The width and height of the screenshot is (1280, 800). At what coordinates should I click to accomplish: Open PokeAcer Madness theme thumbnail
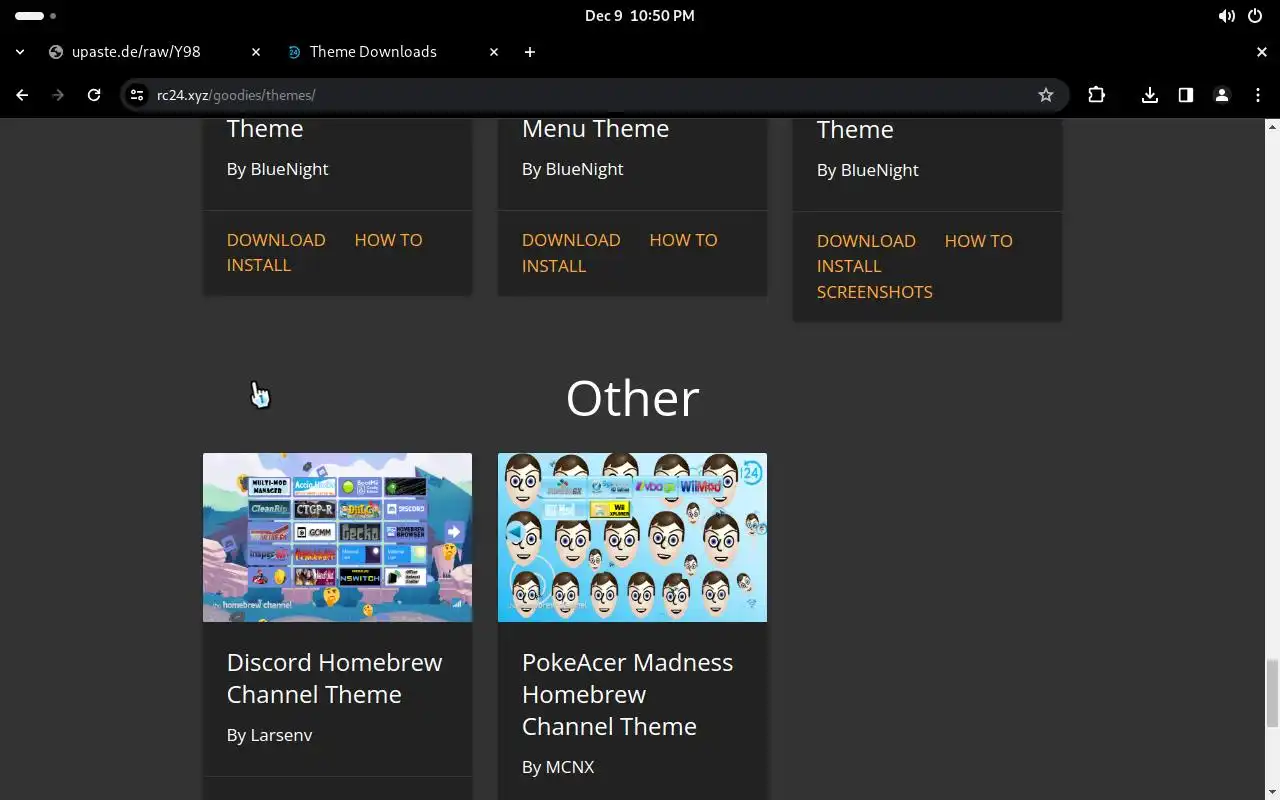coord(632,537)
